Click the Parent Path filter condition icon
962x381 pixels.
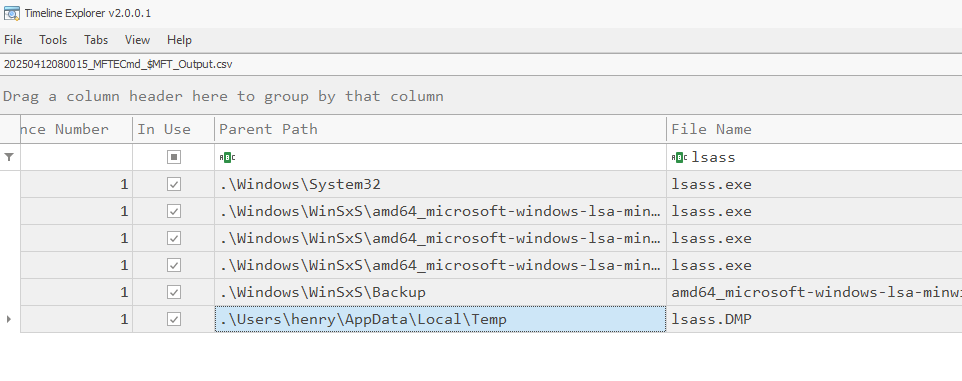pyautogui.click(x=227, y=158)
